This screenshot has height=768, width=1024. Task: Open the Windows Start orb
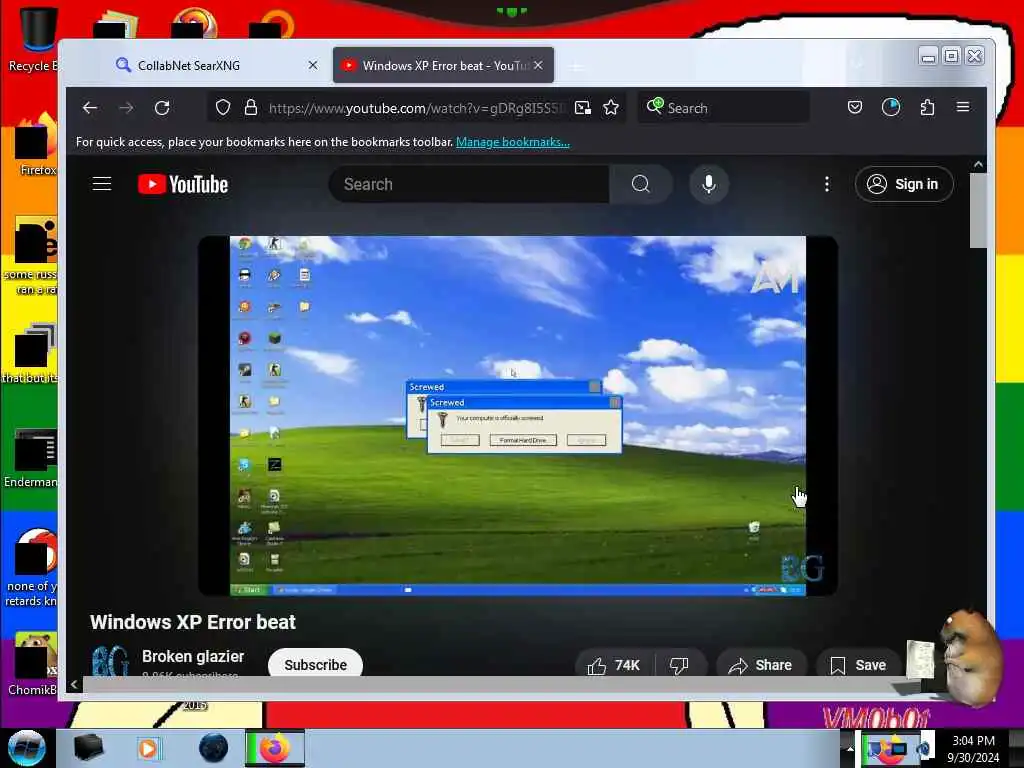[x=27, y=748]
